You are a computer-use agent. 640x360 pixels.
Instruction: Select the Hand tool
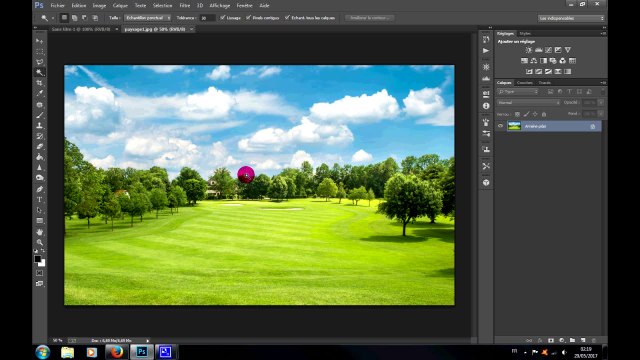pos(40,232)
